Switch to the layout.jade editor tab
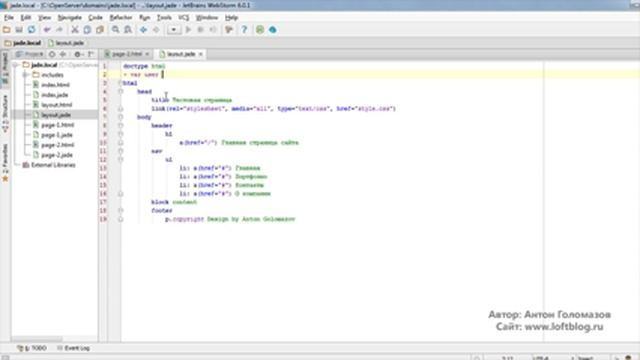This screenshot has width=640, height=360. tap(181, 54)
